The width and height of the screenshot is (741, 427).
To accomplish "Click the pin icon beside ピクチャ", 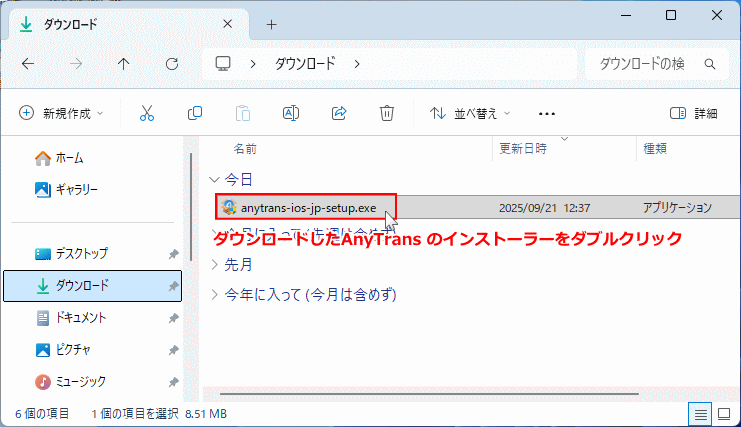I will pos(173,350).
